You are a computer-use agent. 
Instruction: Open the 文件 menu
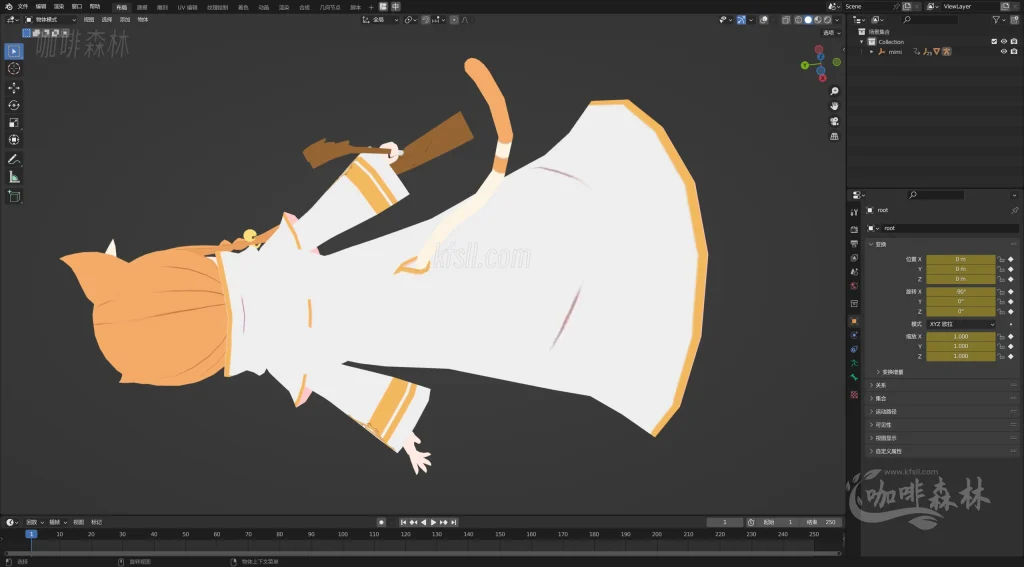(23, 7)
